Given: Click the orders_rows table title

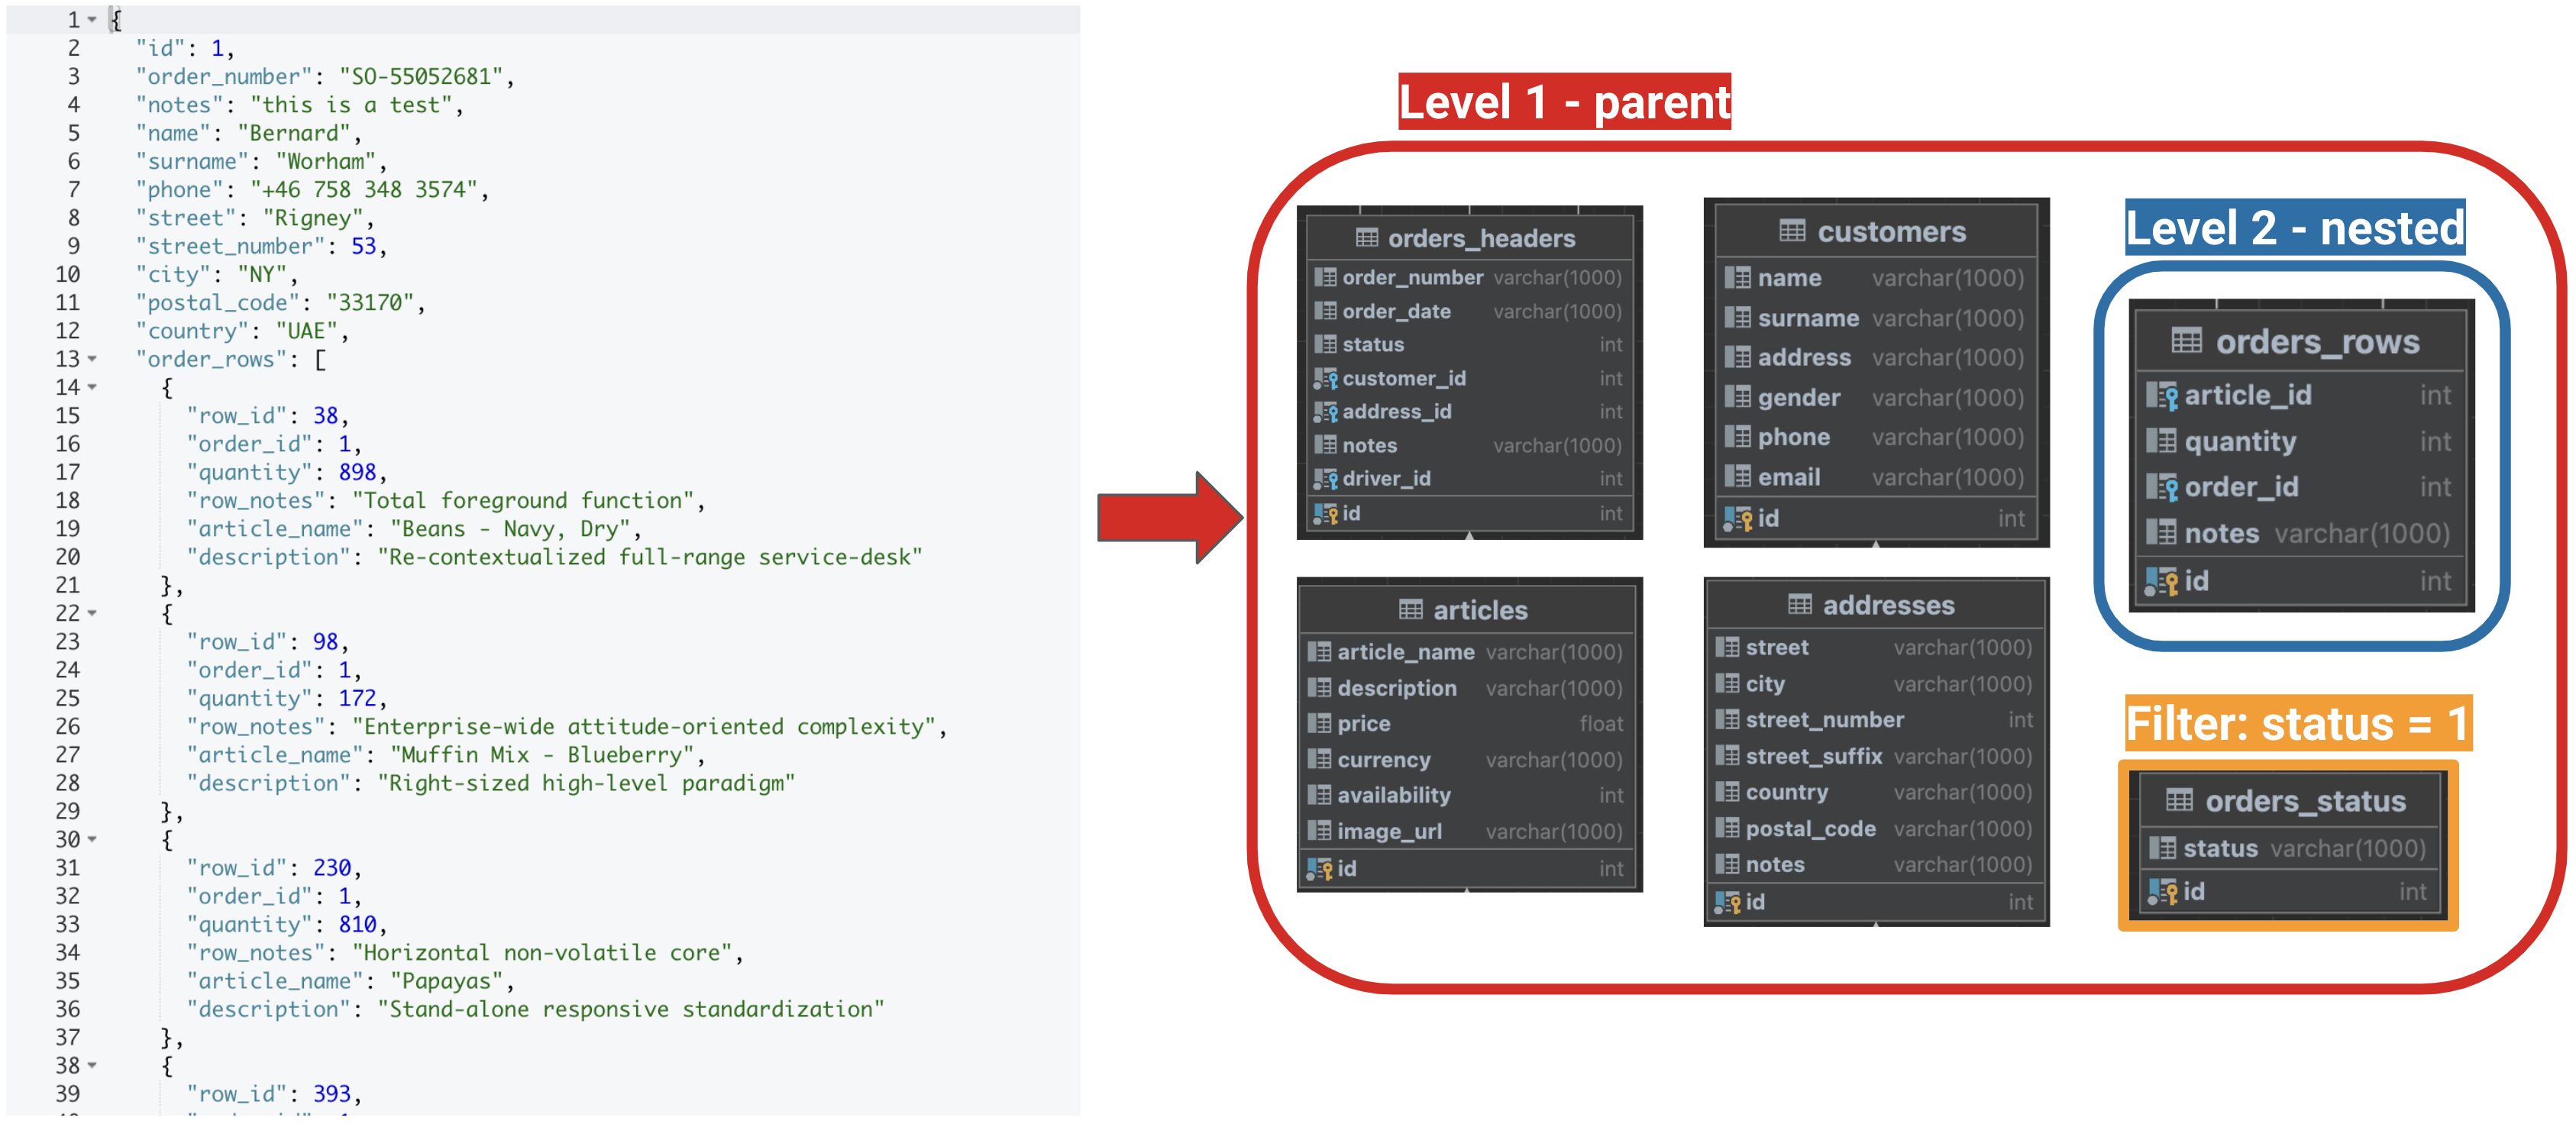Looking at the screenshot, I should pyautogui.click(x=2317, y=342).
